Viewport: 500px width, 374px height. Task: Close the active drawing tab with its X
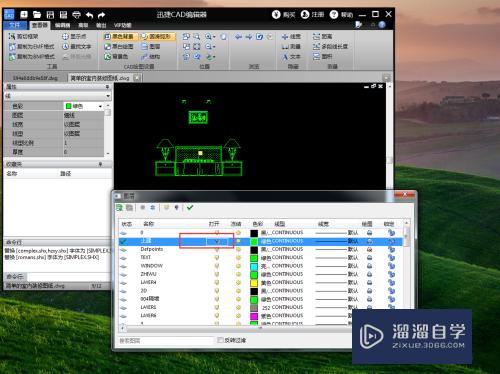(x=137, y=78)
